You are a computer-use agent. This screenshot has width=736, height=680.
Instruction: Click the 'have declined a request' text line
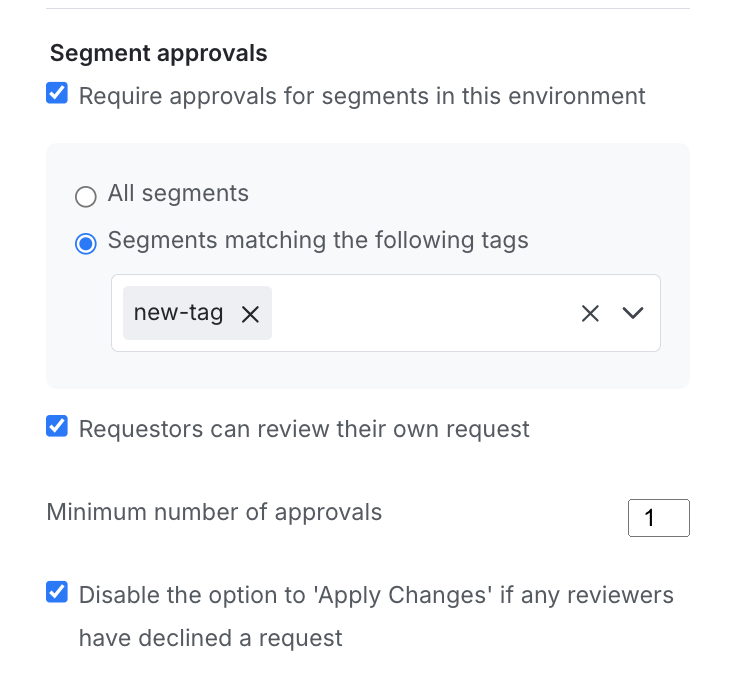click(210, 638)
